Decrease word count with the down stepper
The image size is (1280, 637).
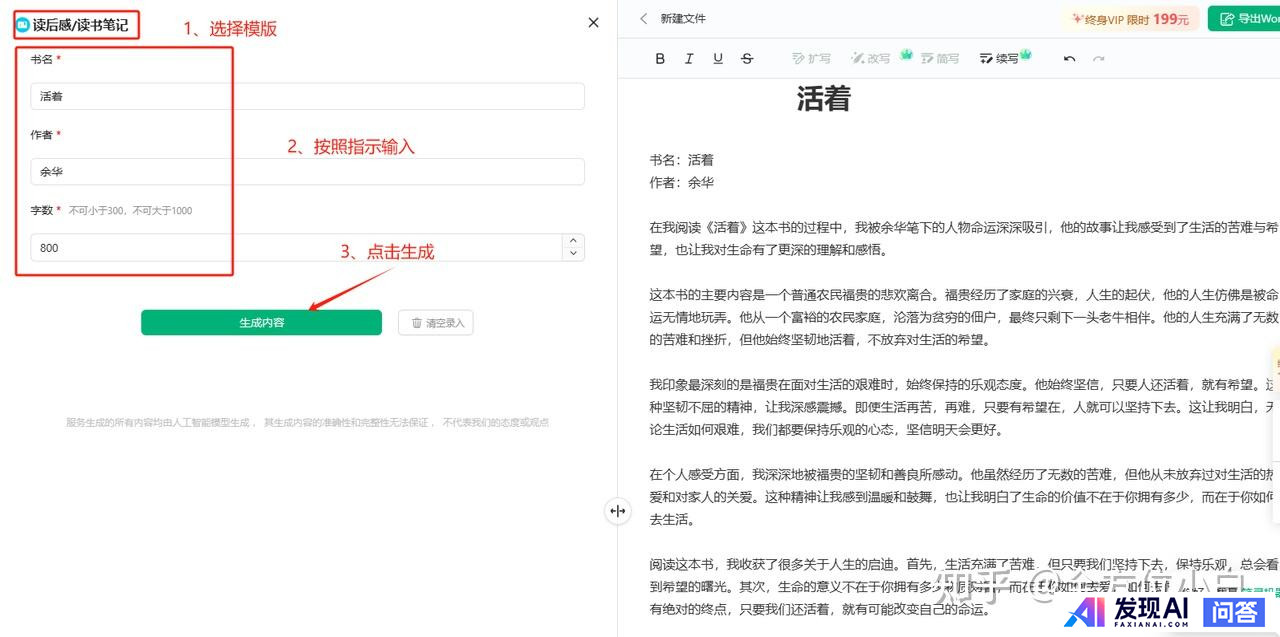point(573,254)
